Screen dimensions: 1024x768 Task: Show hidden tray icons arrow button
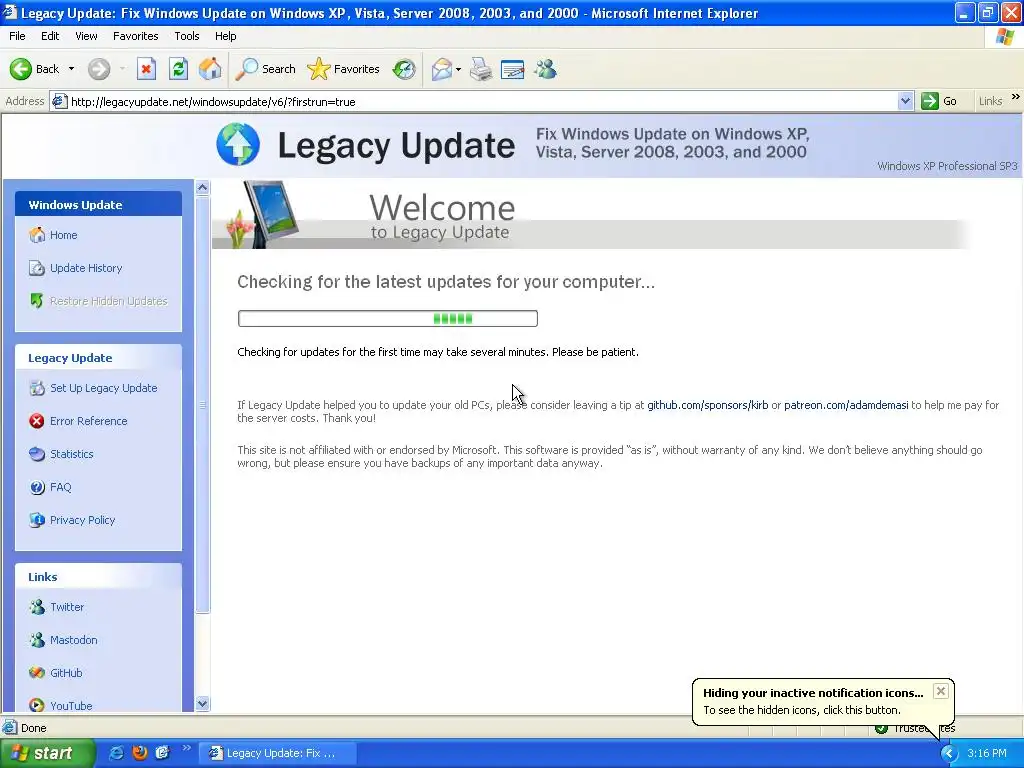(948, 753)
